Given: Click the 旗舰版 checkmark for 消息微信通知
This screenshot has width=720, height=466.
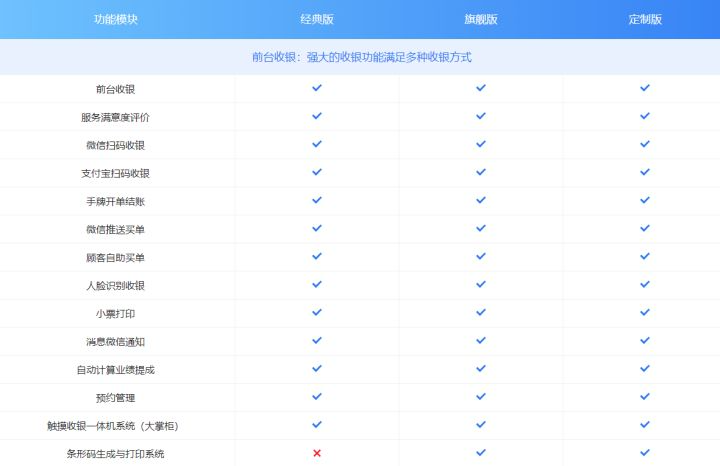Looking at the screenshot, I should 481,340.
